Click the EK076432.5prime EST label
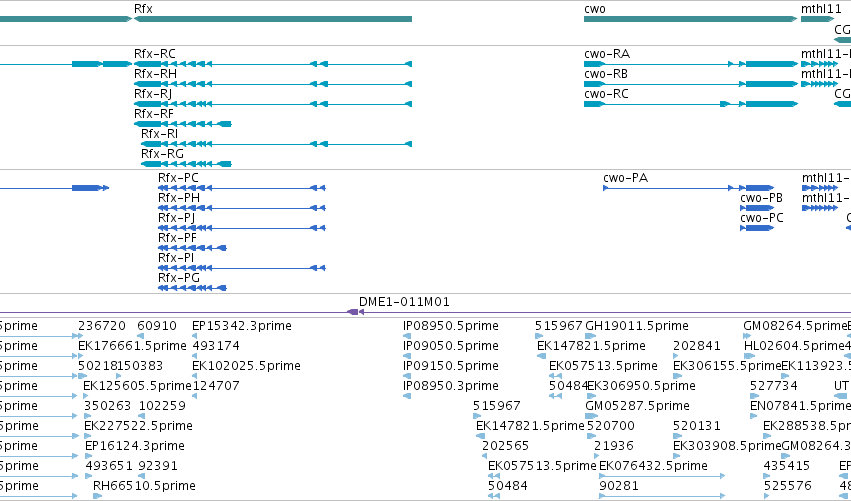 (x=653, y=466)
